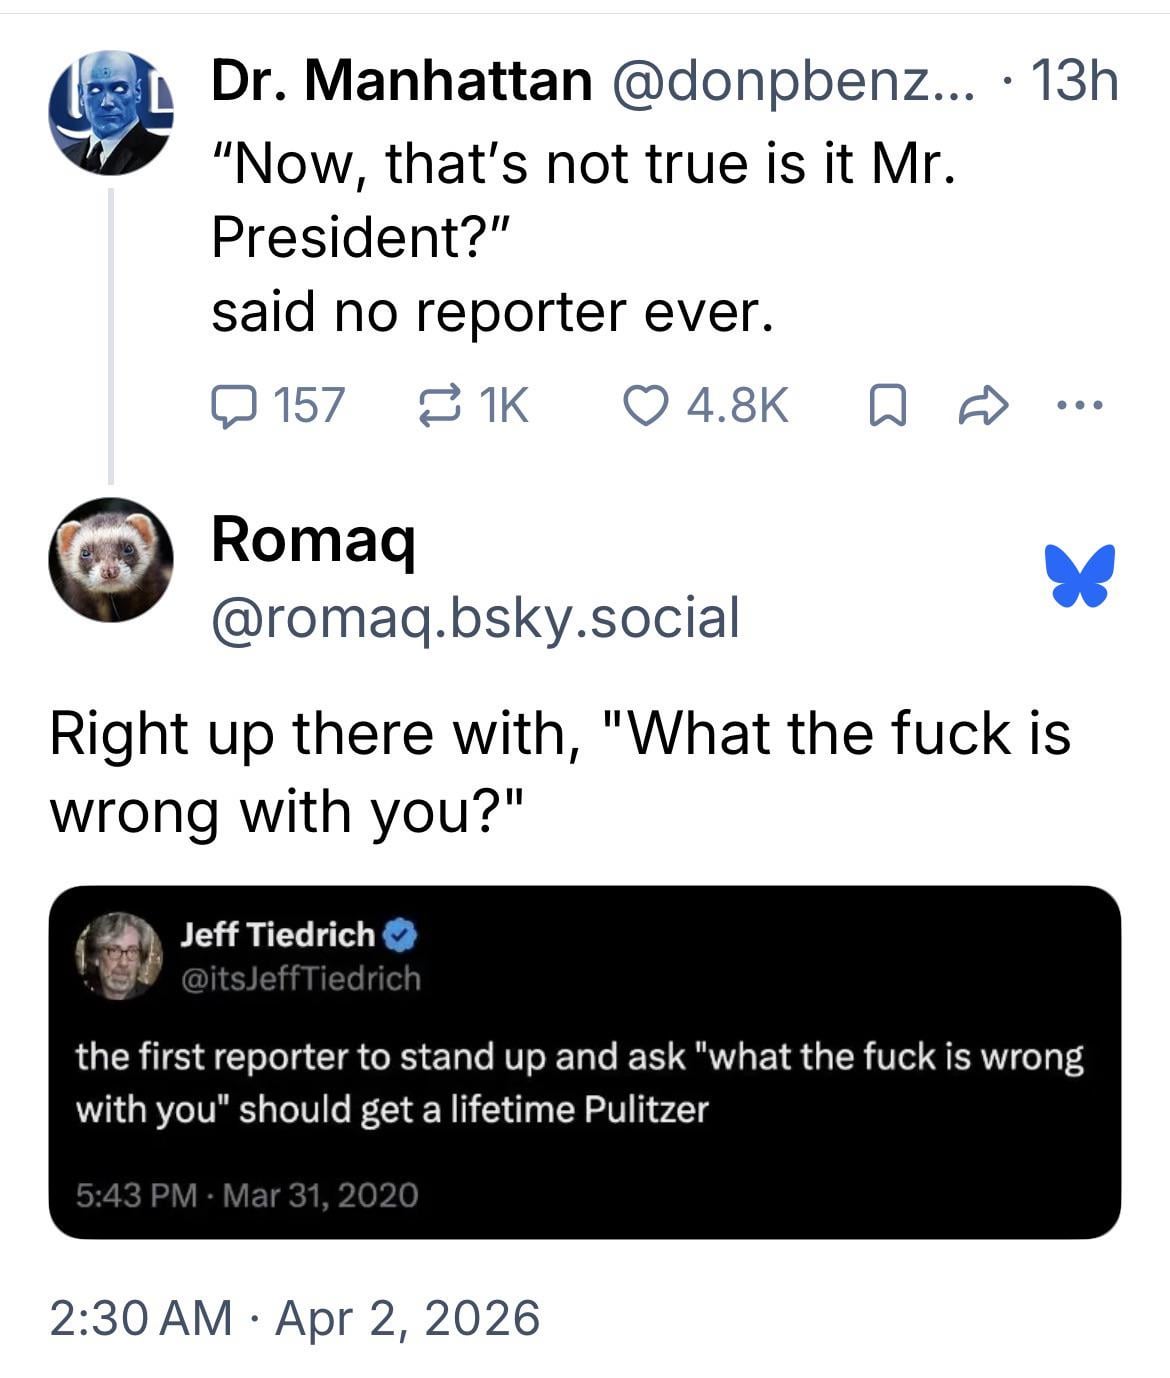1170x1378 pixels.
Task: Open Romaq's ferret profile picture
Action: [110, 560]
